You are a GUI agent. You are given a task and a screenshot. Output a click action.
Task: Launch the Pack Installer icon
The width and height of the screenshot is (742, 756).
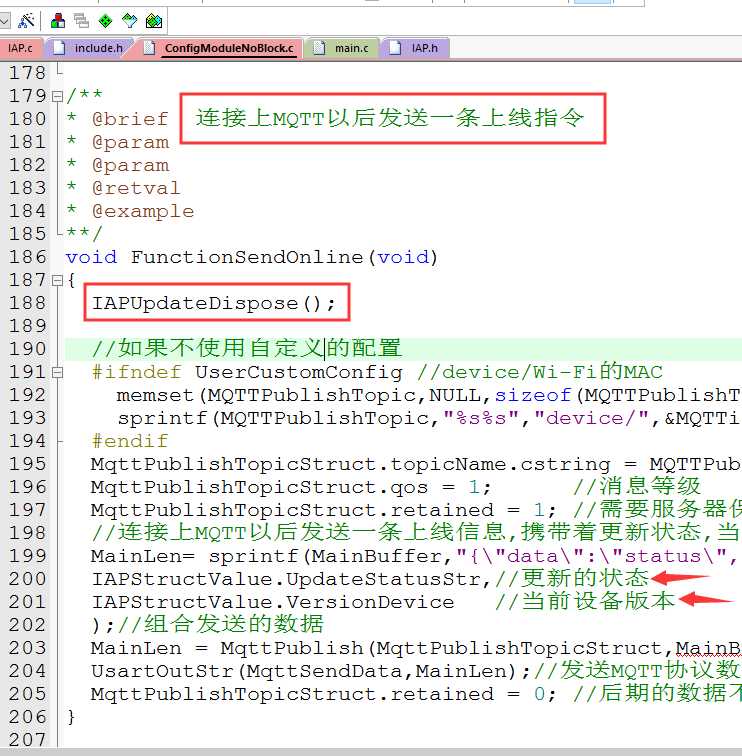tap(154, 21)
